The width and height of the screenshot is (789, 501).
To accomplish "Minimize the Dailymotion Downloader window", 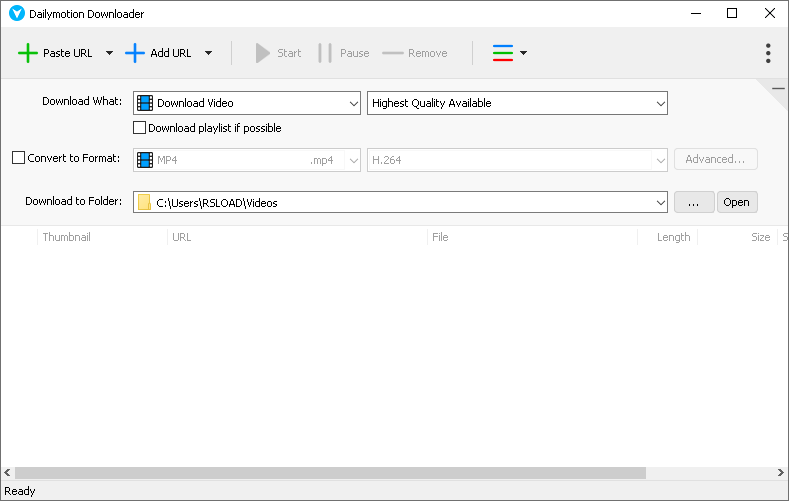I will [696, 14].
